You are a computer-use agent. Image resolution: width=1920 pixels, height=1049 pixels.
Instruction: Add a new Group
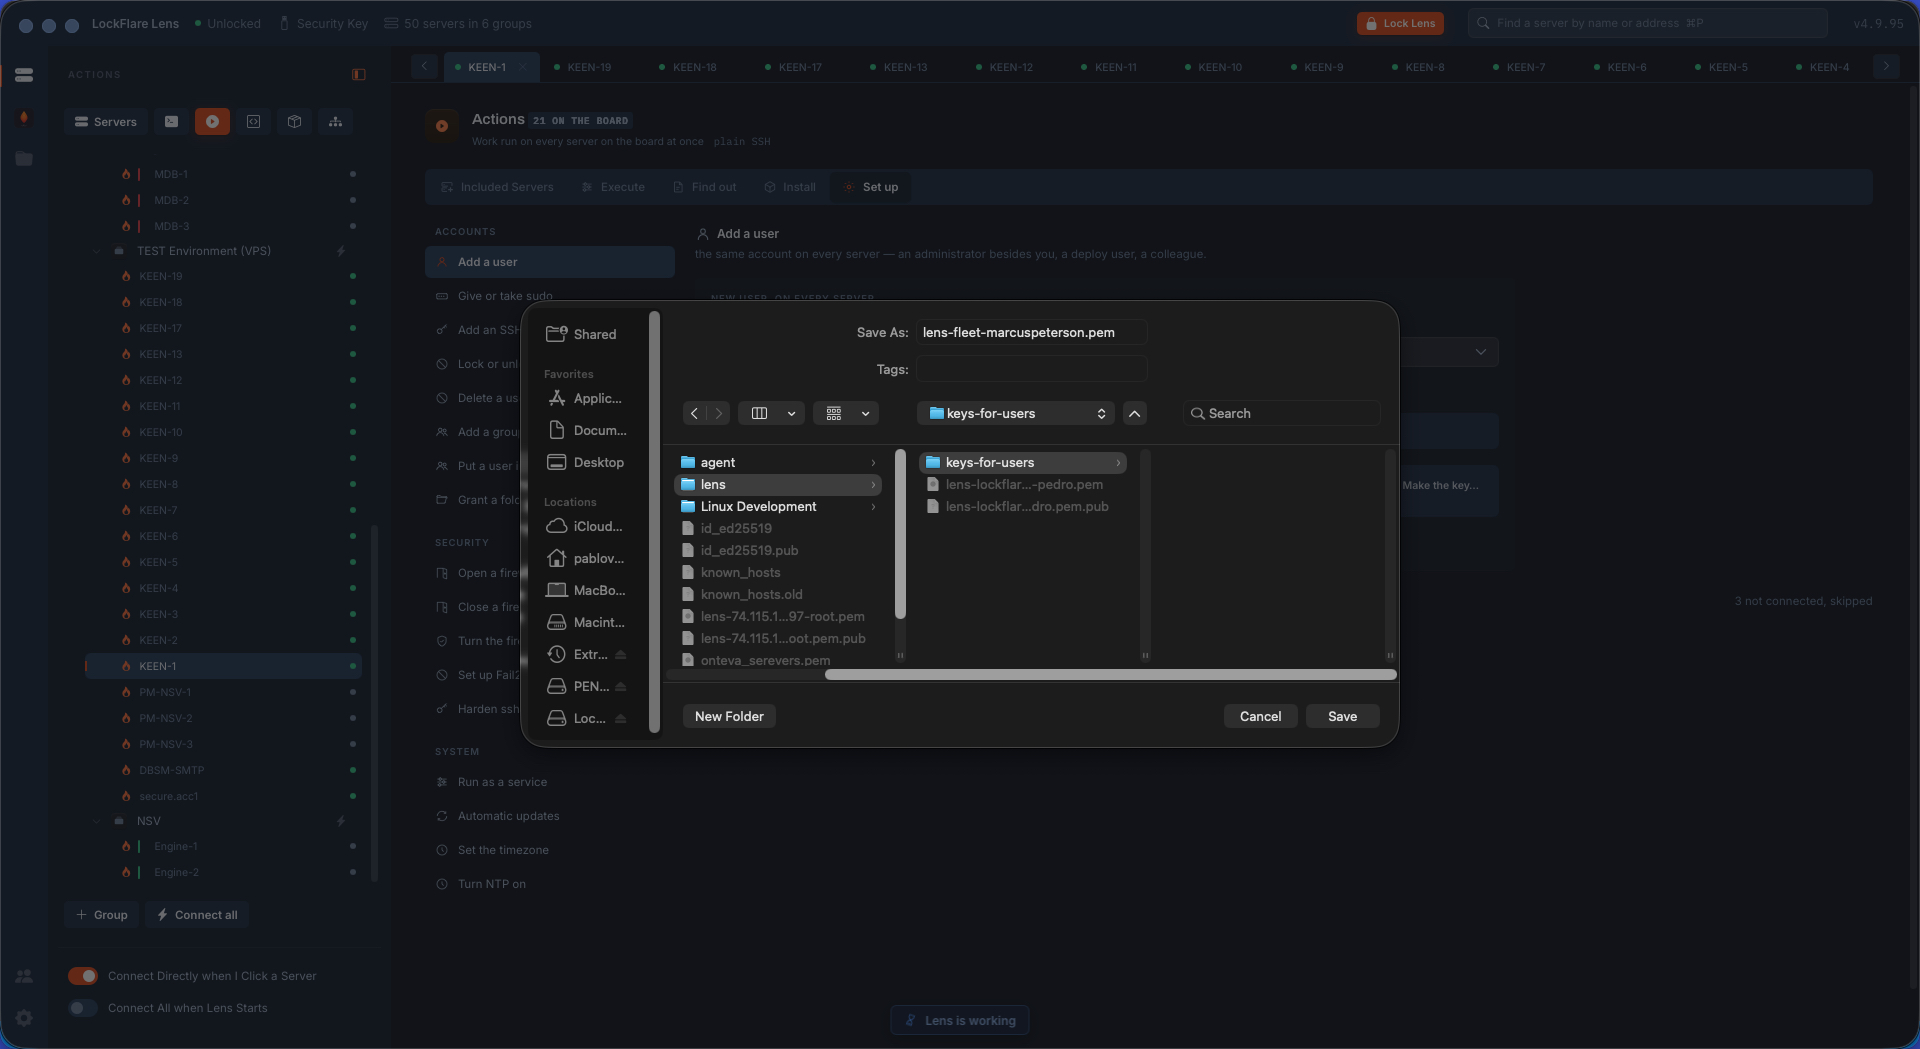pos(102,916)
